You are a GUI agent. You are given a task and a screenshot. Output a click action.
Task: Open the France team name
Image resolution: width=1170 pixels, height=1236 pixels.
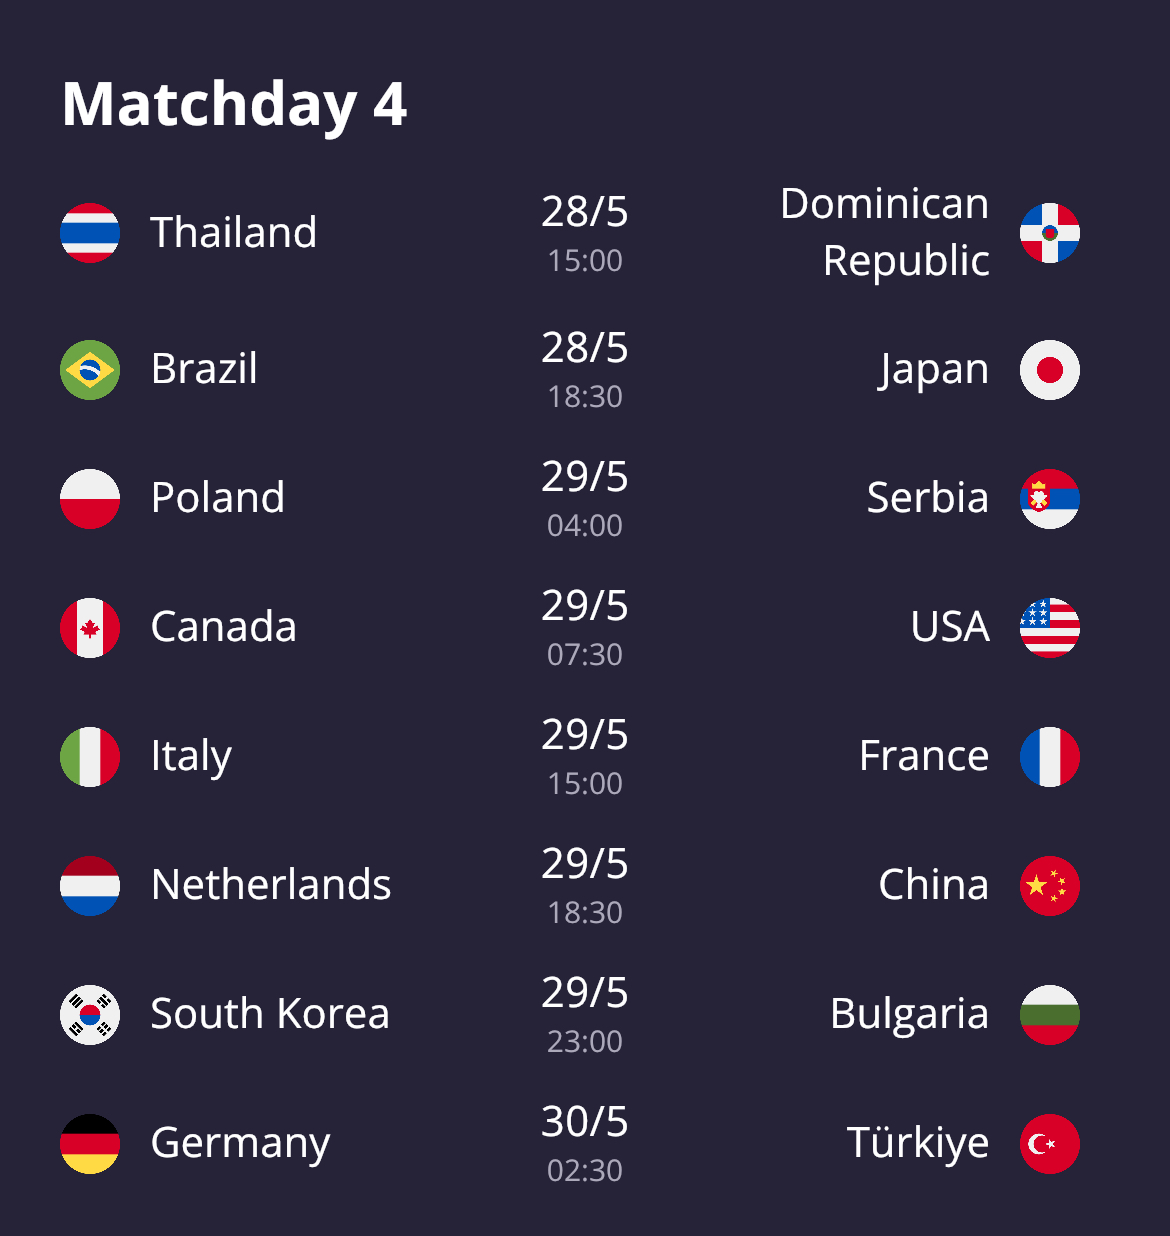pyautogui.click(x=924, y=755)
